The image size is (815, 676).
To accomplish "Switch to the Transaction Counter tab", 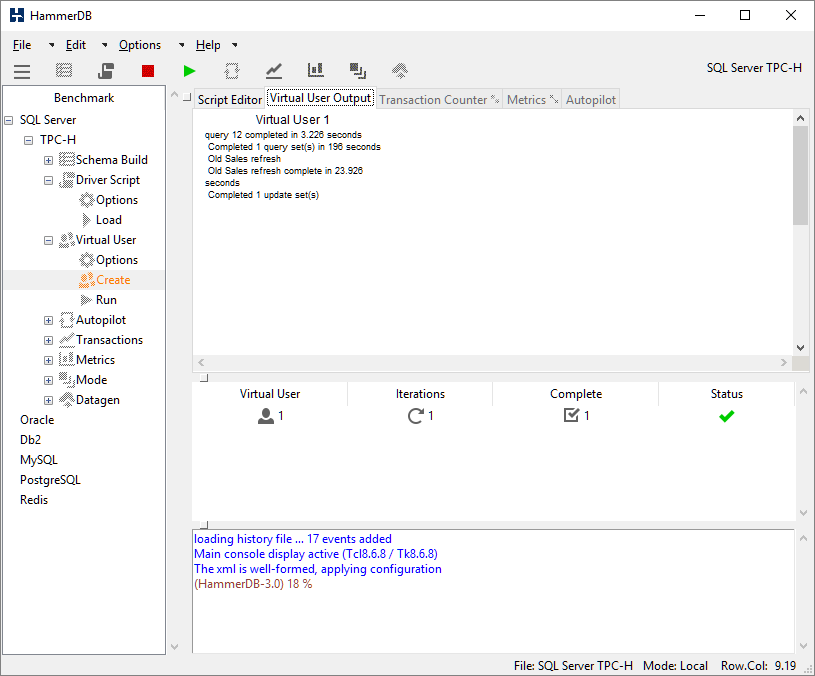I will tap(439, 99).
